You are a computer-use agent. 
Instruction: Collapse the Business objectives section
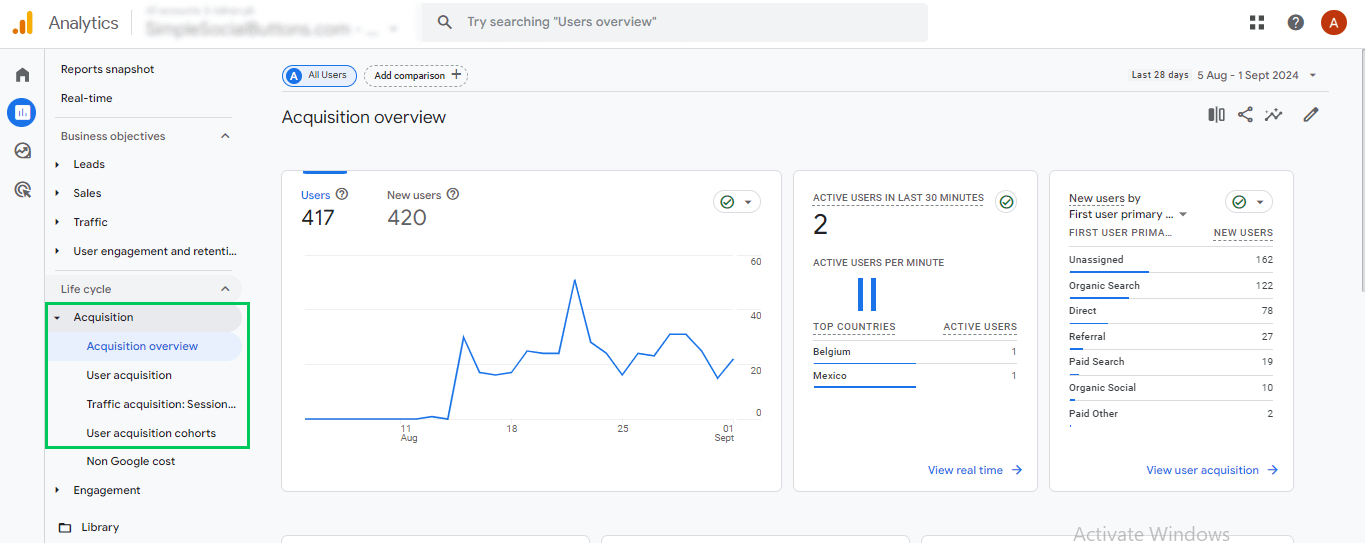[x=225, y=136]
